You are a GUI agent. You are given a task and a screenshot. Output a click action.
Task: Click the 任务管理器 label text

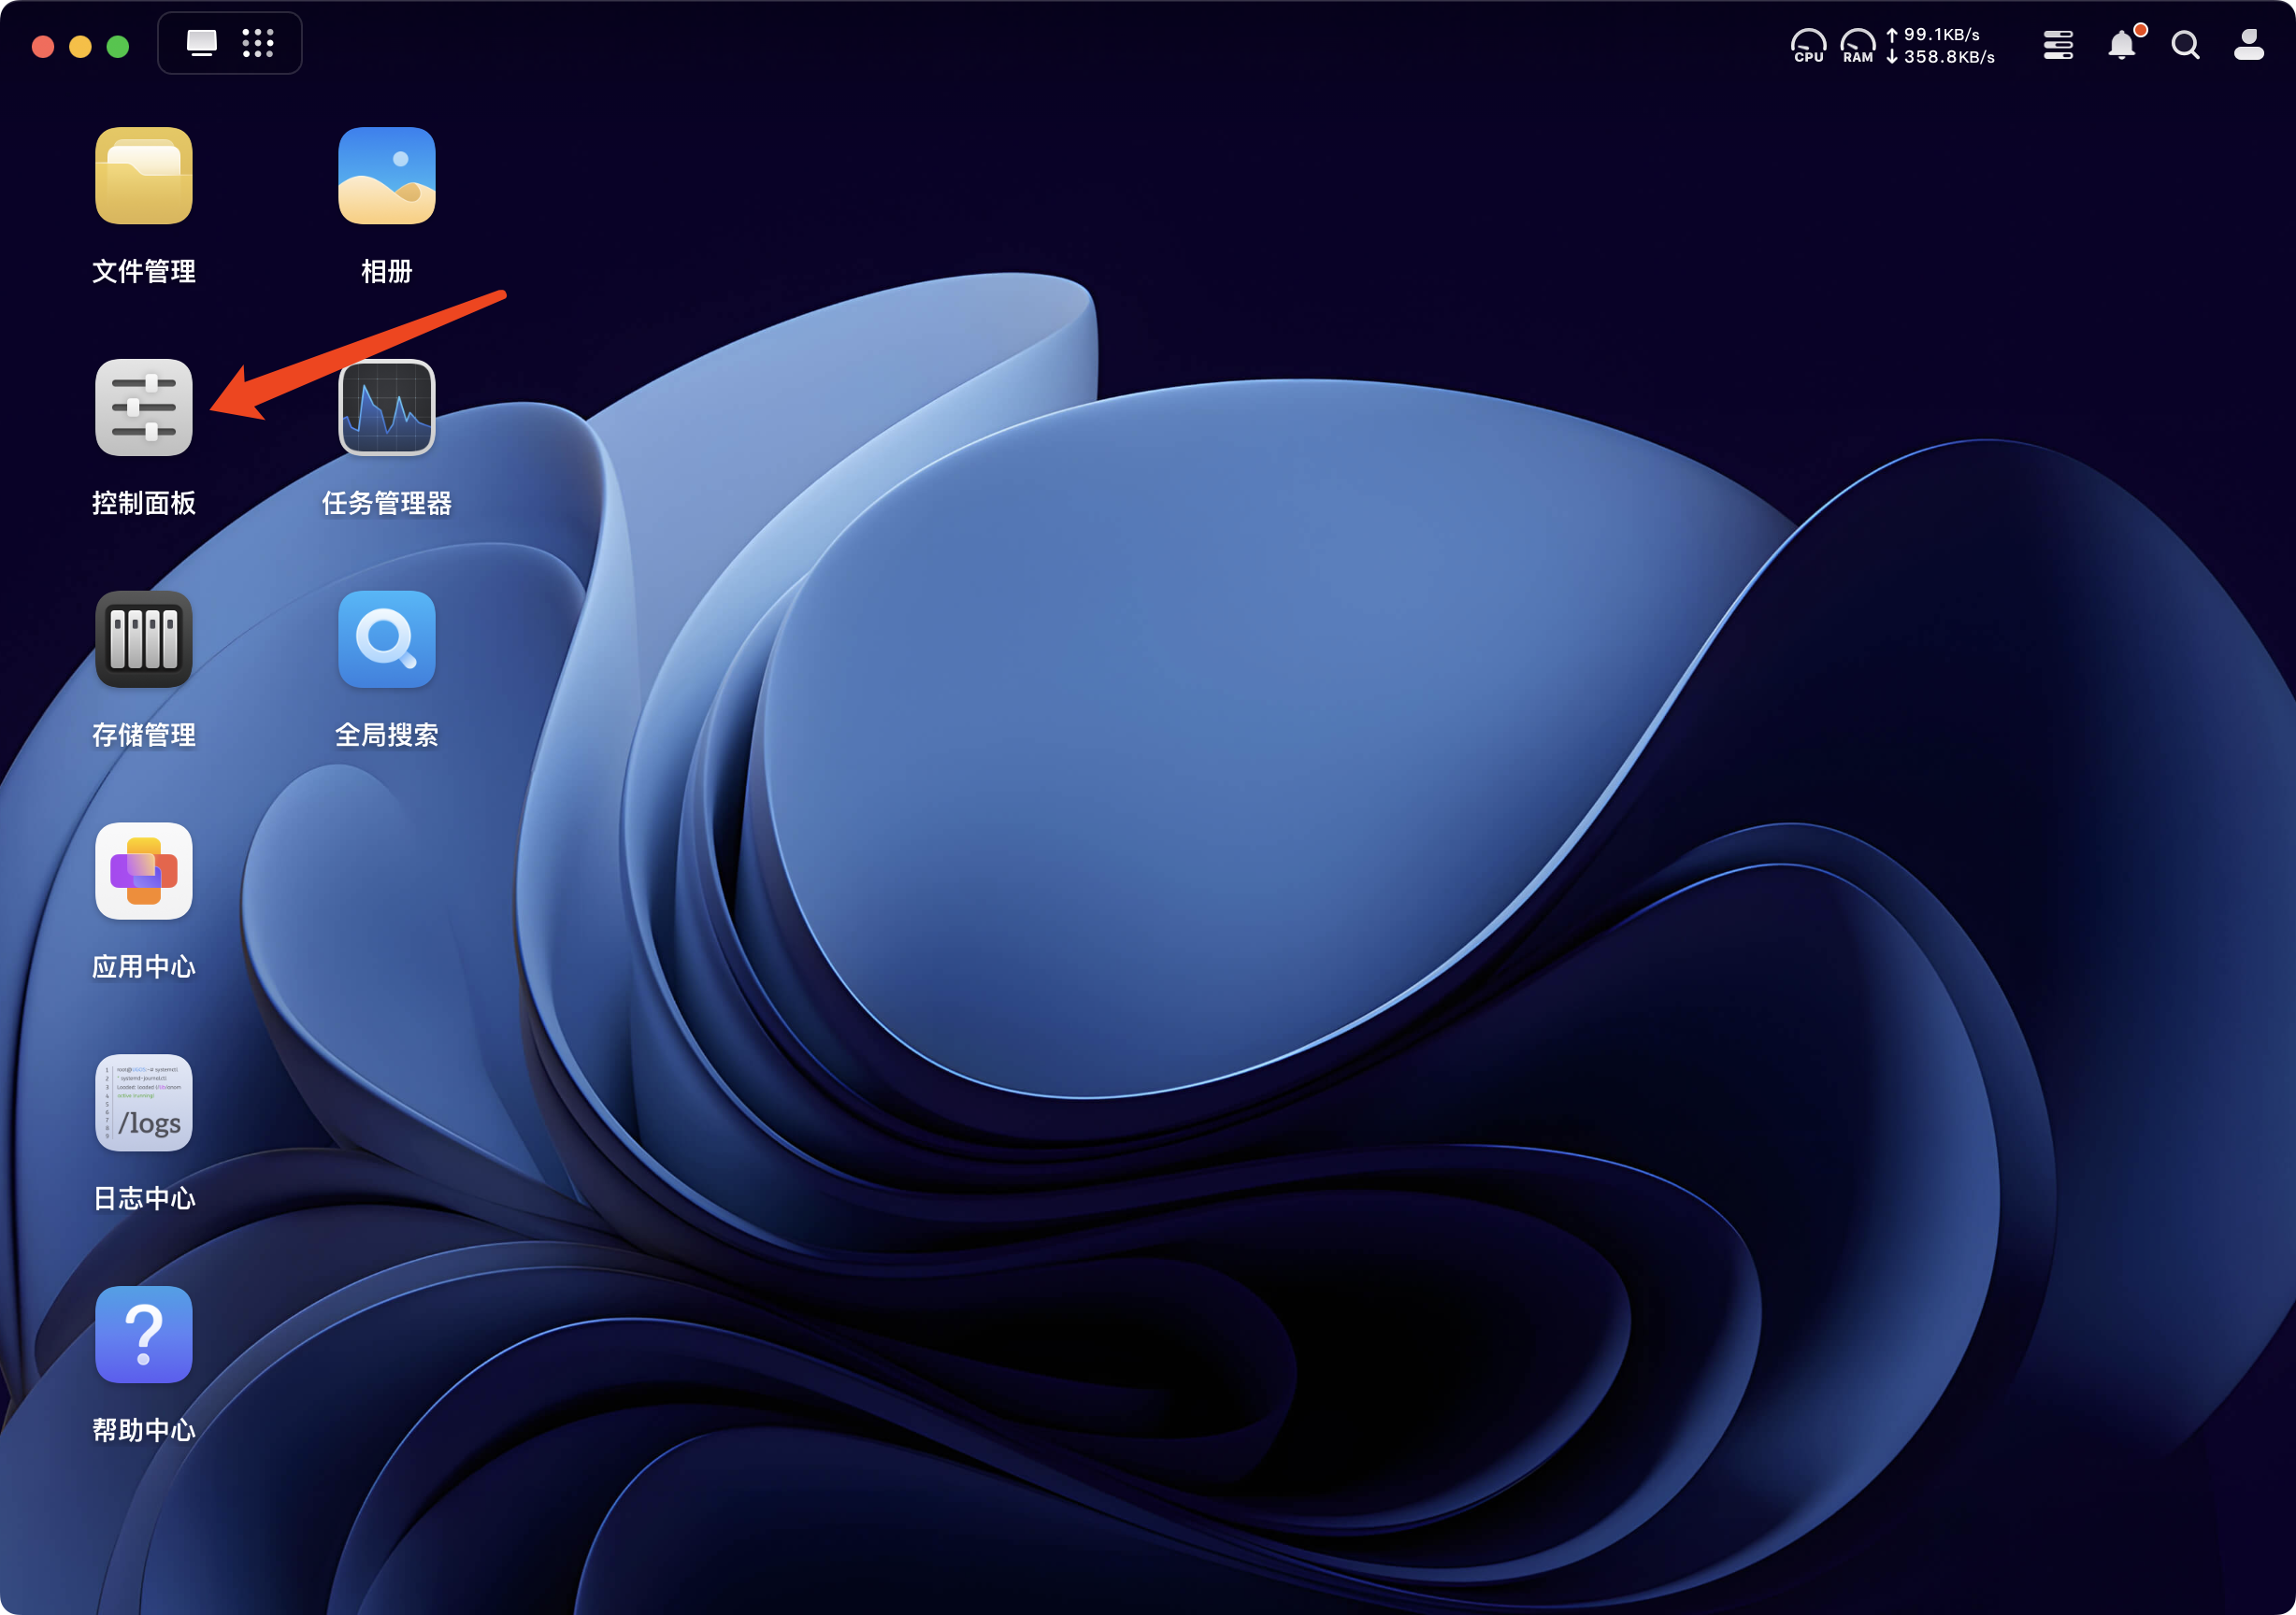point(386,503)
